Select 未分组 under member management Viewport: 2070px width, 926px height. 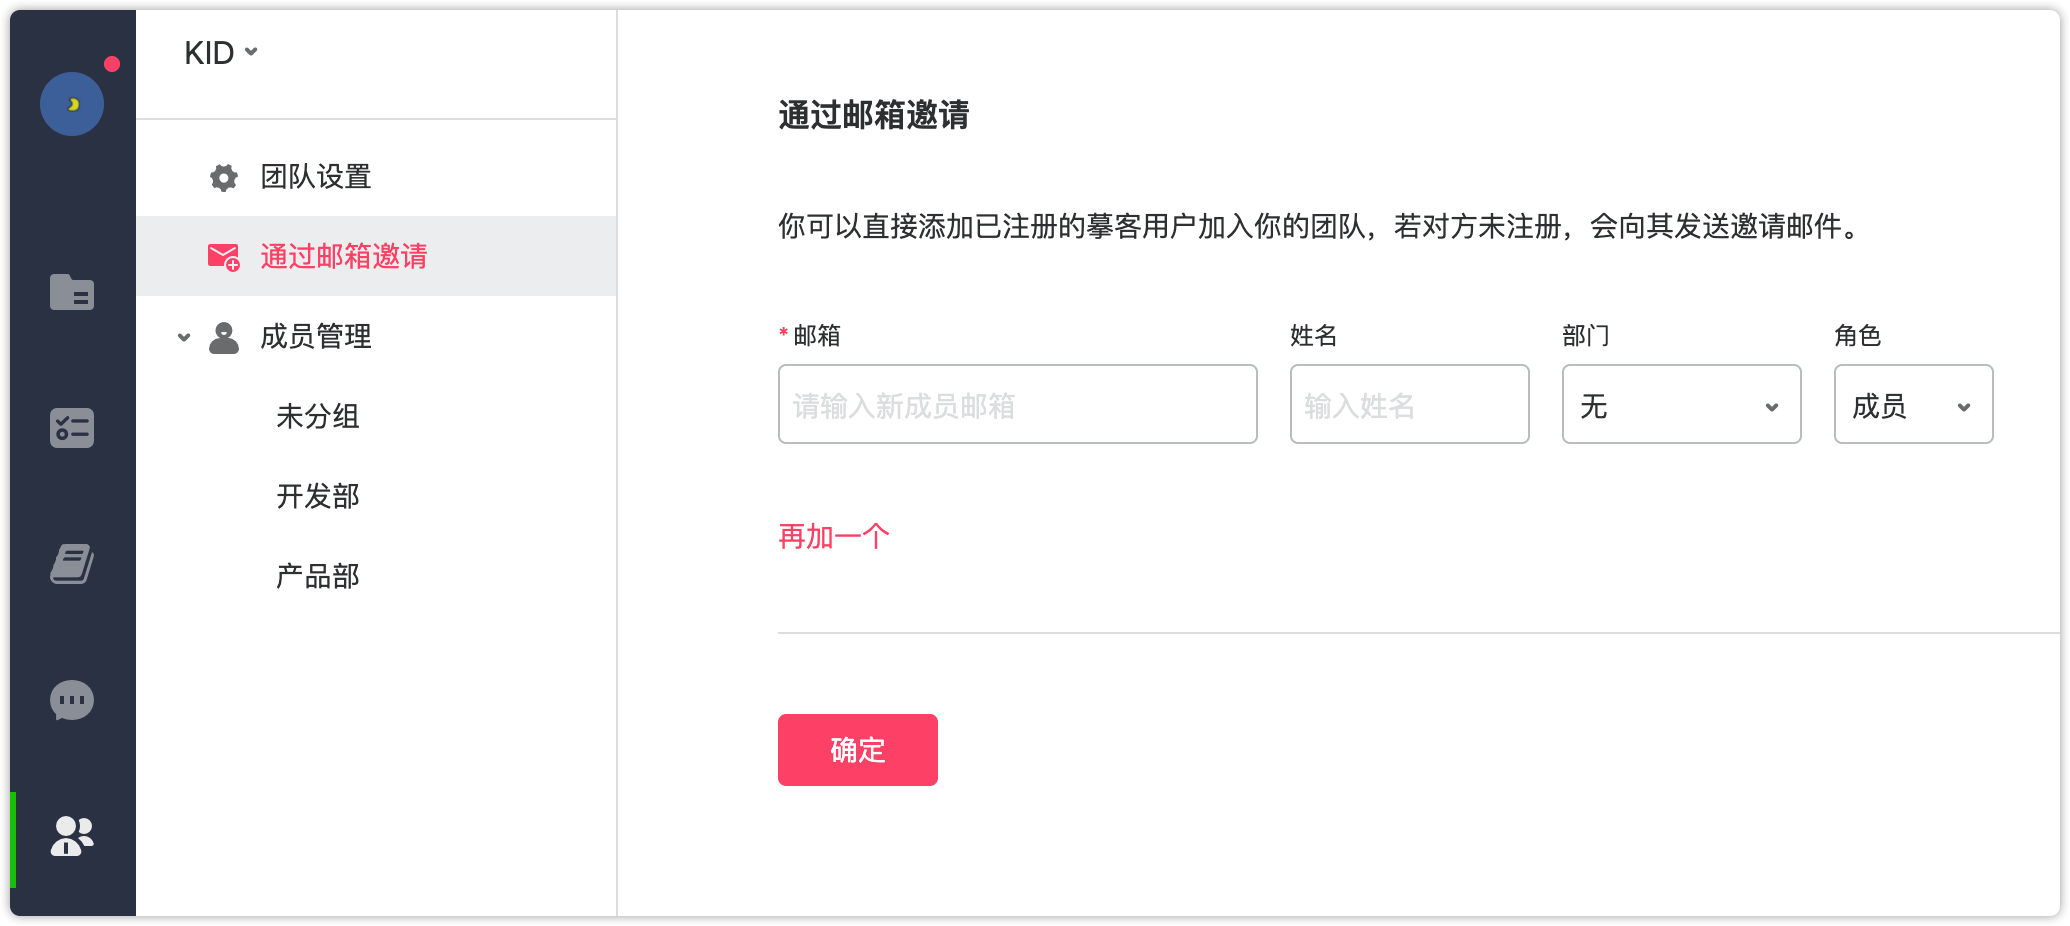click(318, 416)
